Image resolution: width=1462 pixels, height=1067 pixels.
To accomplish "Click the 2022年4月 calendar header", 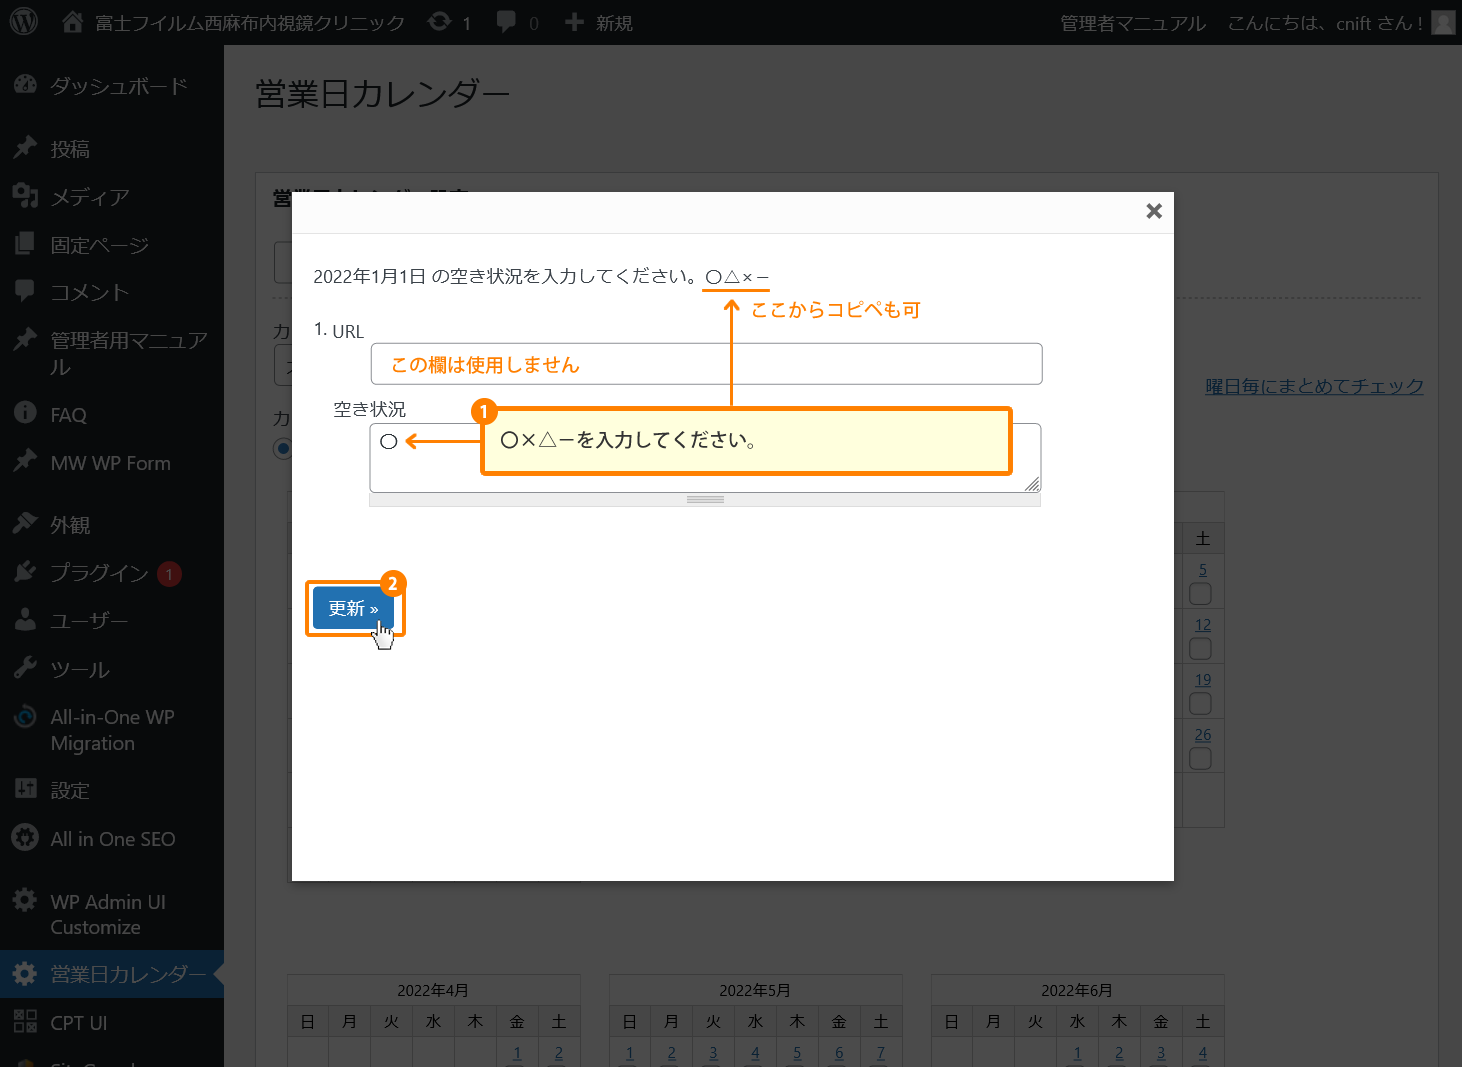I will coord(433,990).
